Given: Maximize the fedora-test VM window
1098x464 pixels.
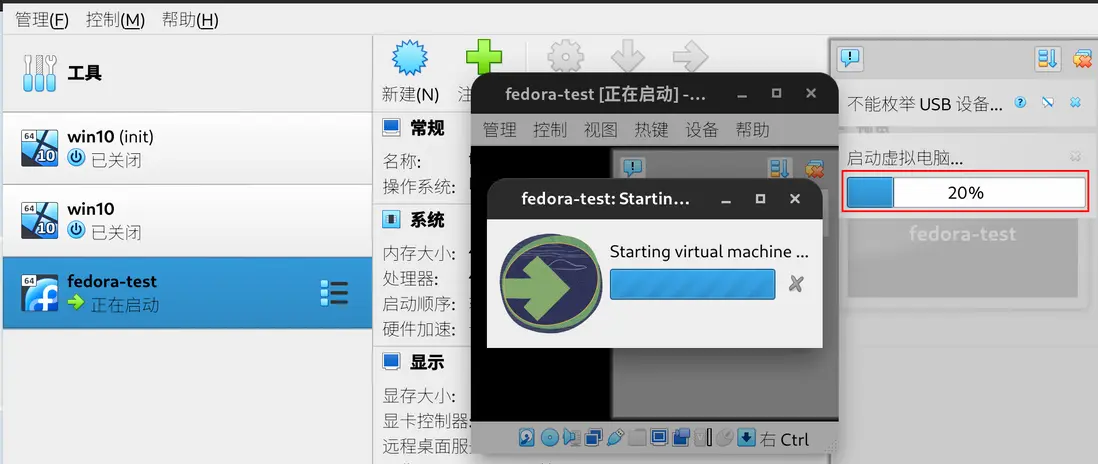Looking at the screenshot, I should pyautogui.click(x=776, y=93).
